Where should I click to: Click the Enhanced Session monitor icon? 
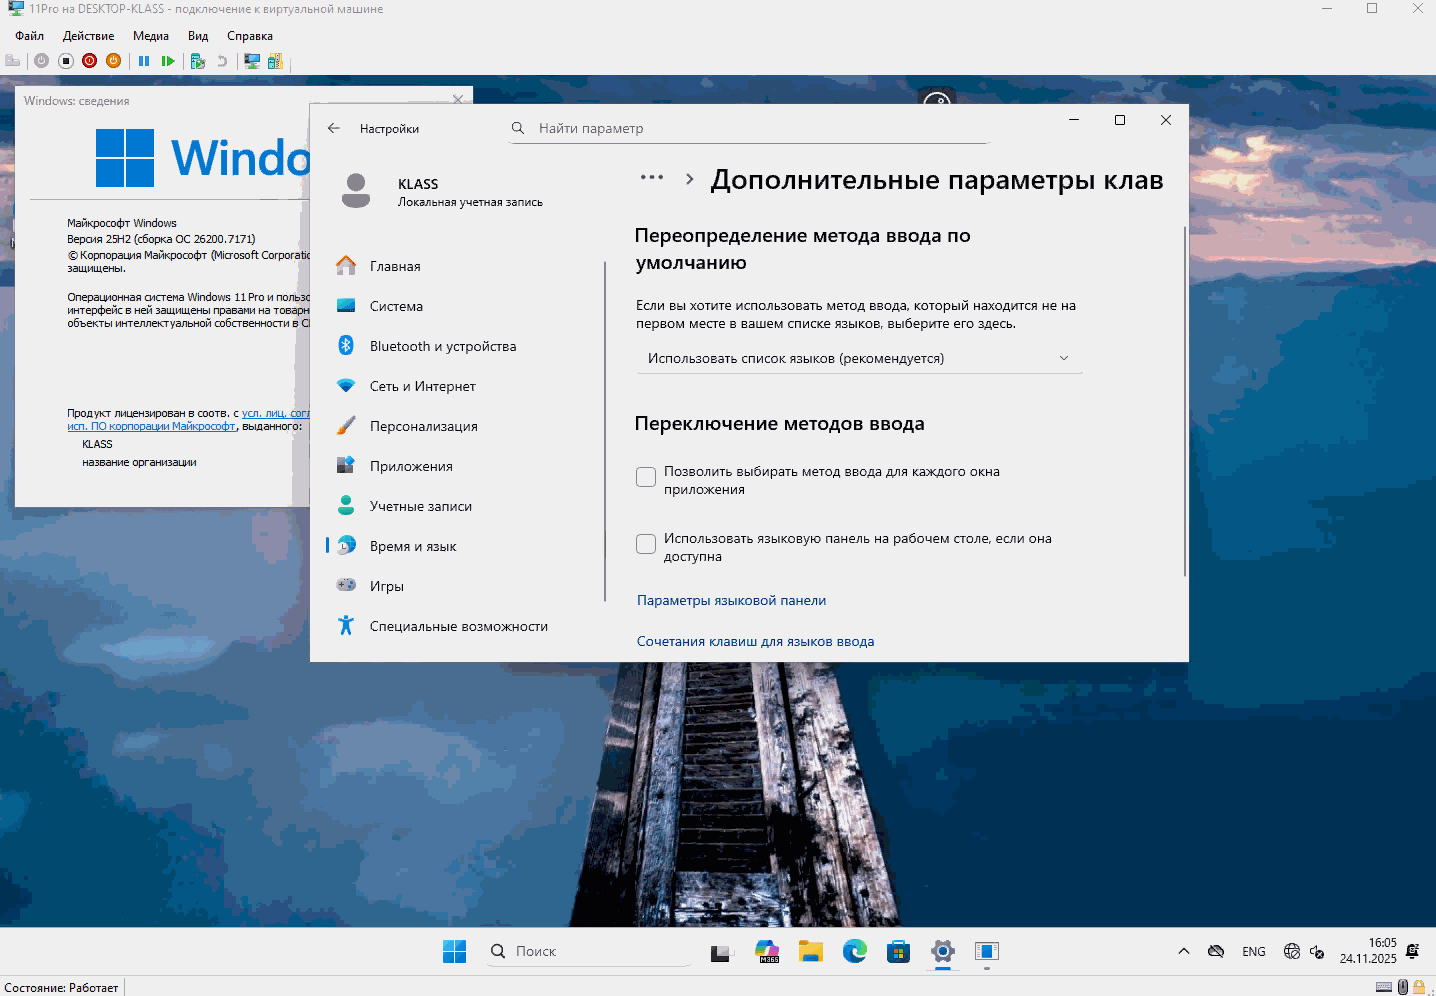pyautogui.click(x=252, y=61)
